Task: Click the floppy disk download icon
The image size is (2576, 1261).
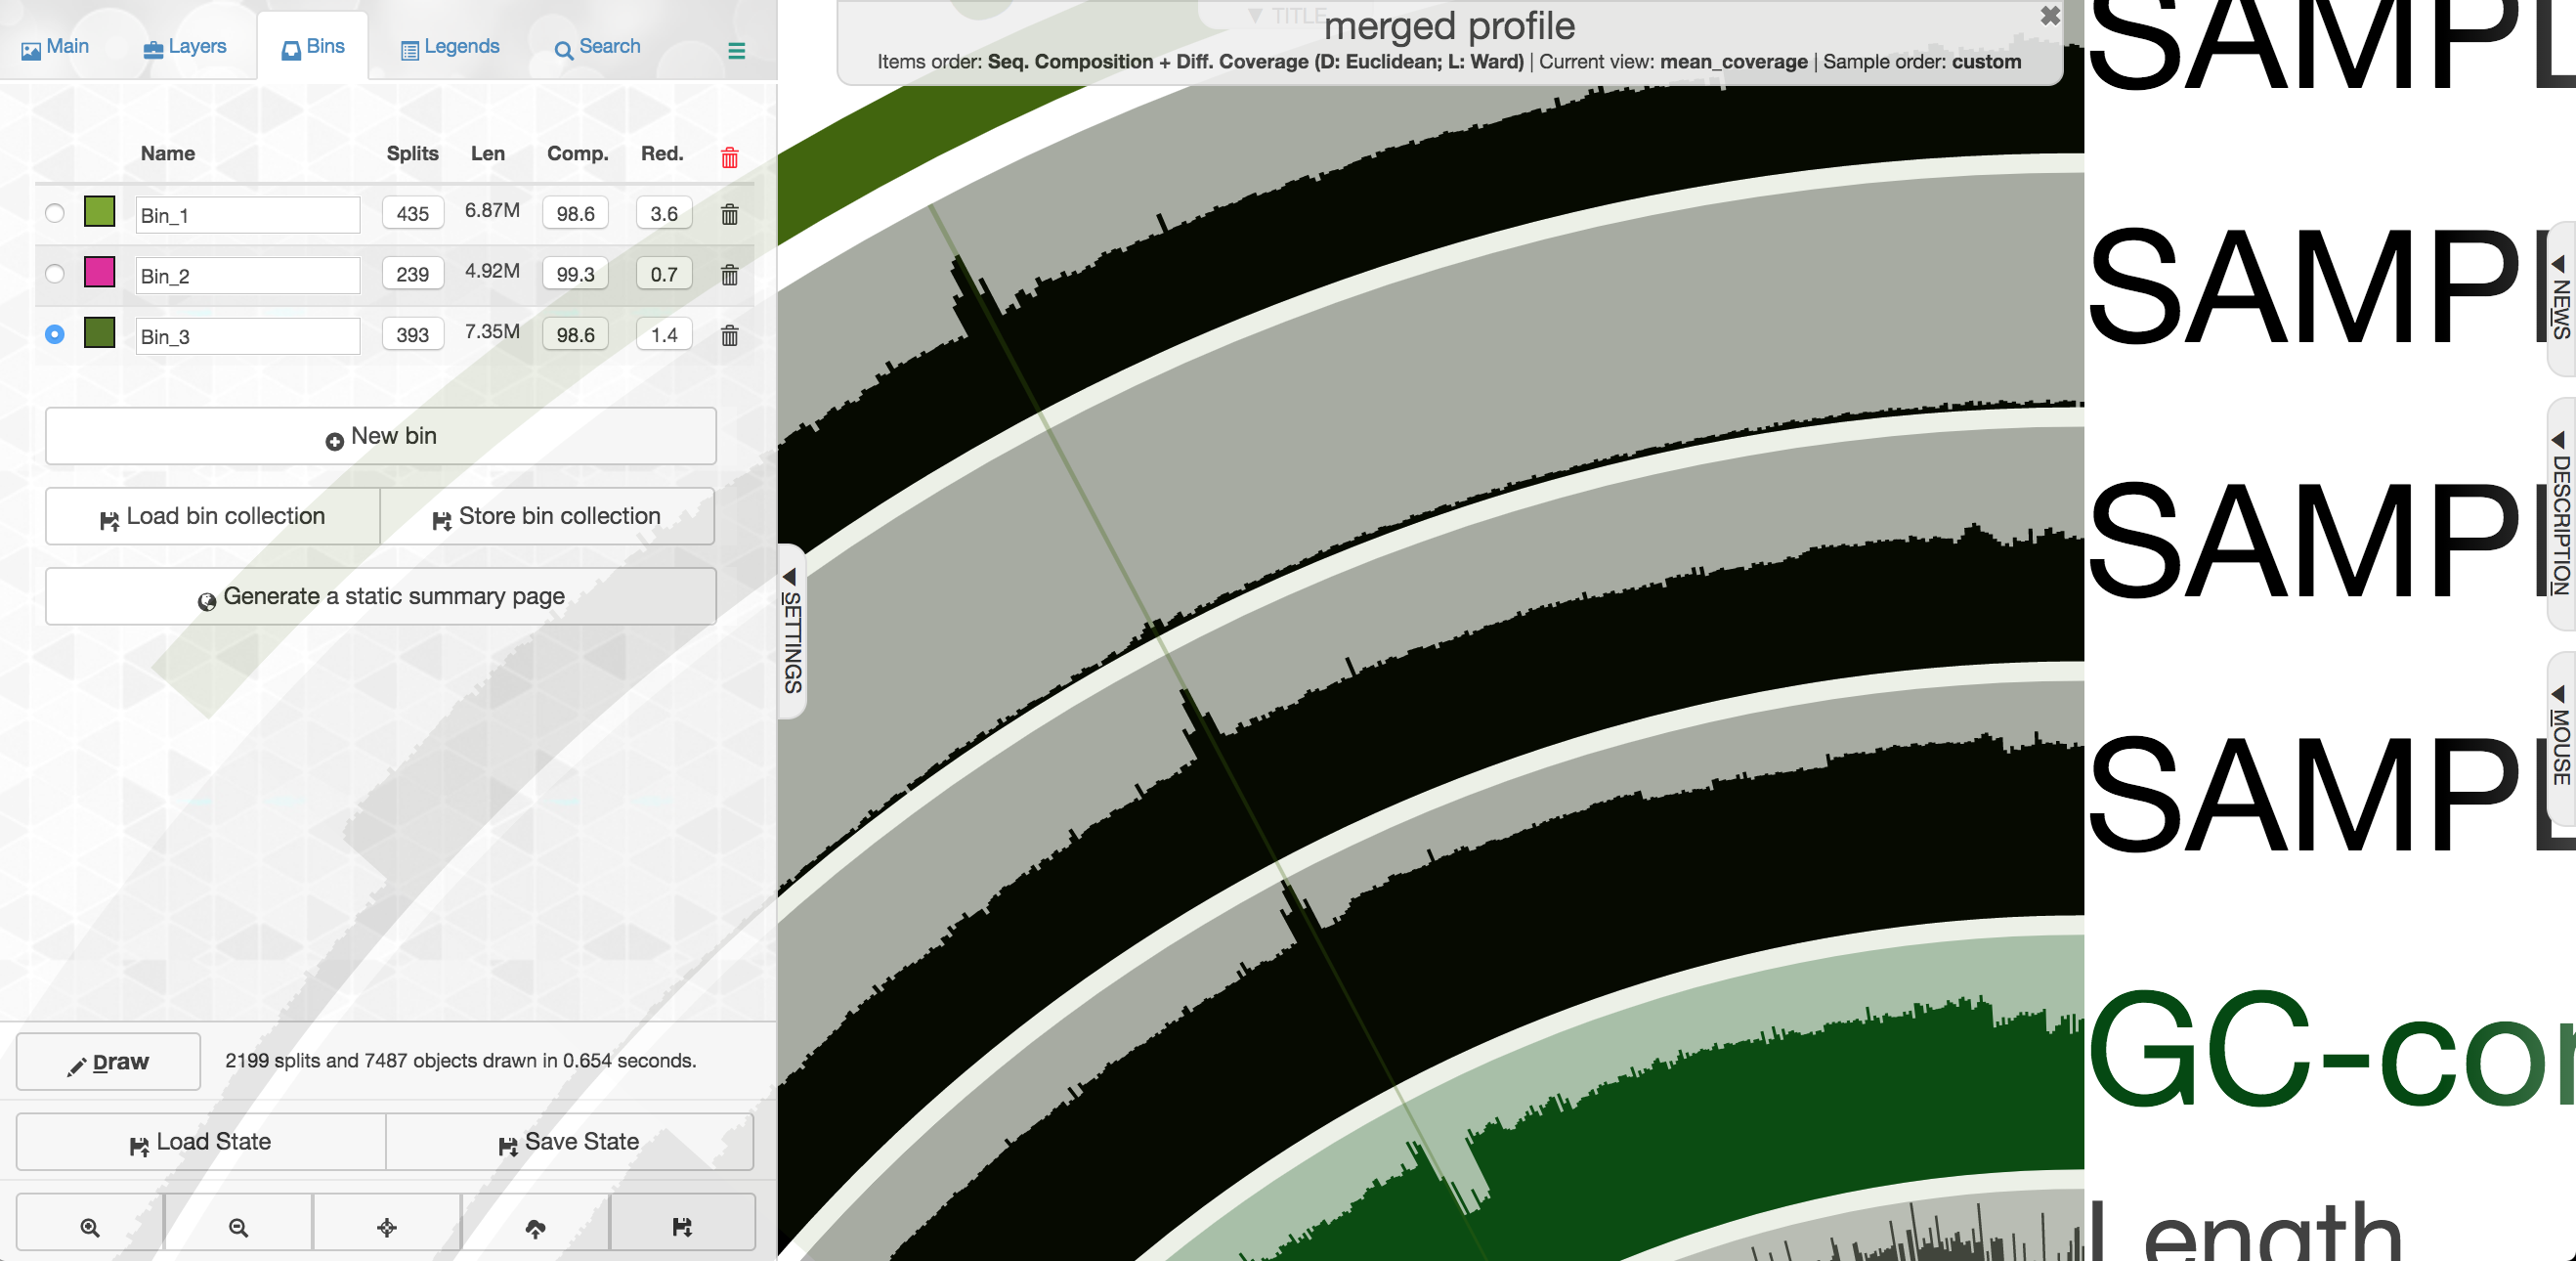Action: 682,1227
